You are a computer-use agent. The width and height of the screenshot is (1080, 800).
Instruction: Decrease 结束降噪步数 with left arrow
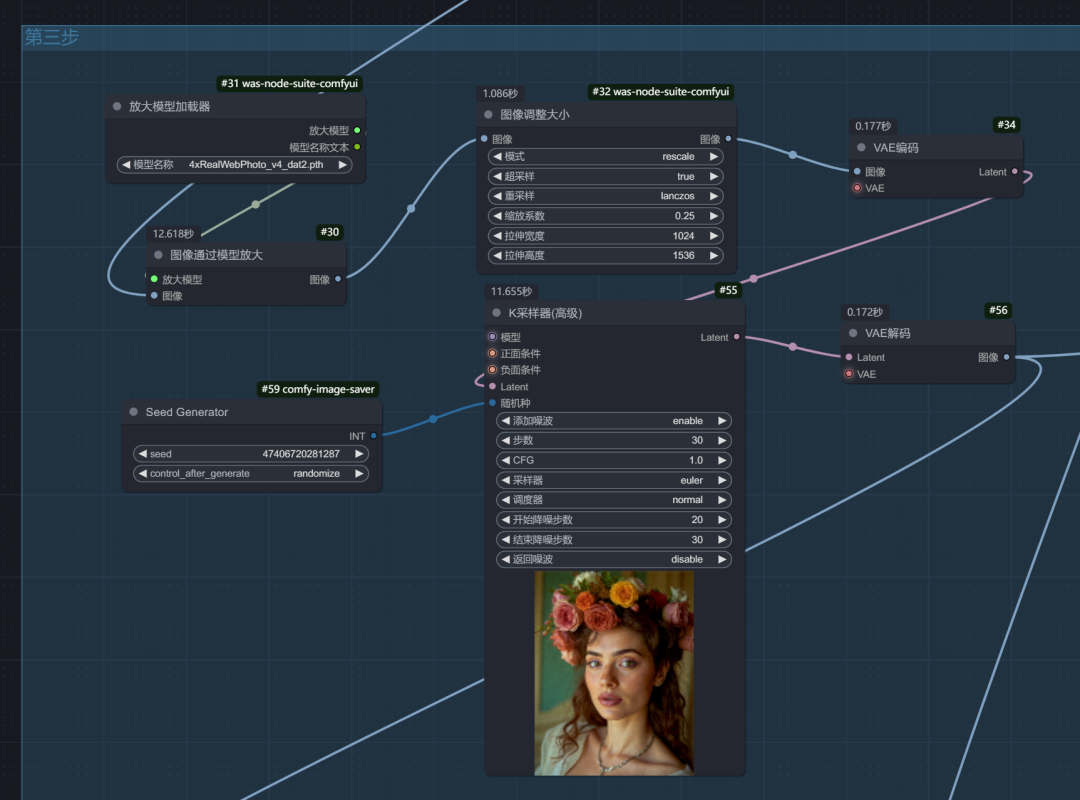[506, 540]
